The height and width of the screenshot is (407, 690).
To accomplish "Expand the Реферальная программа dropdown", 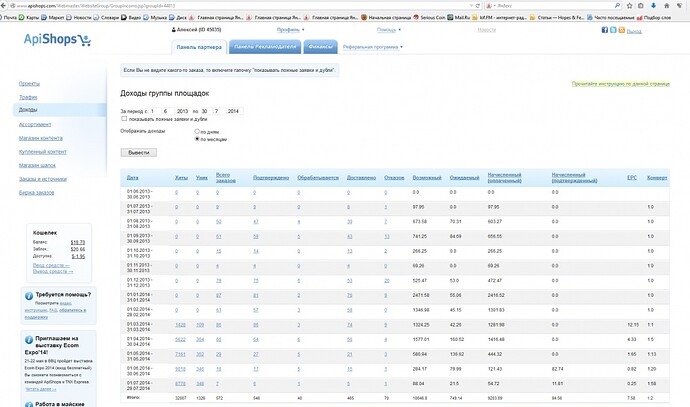I will click(x=373, y=47).
